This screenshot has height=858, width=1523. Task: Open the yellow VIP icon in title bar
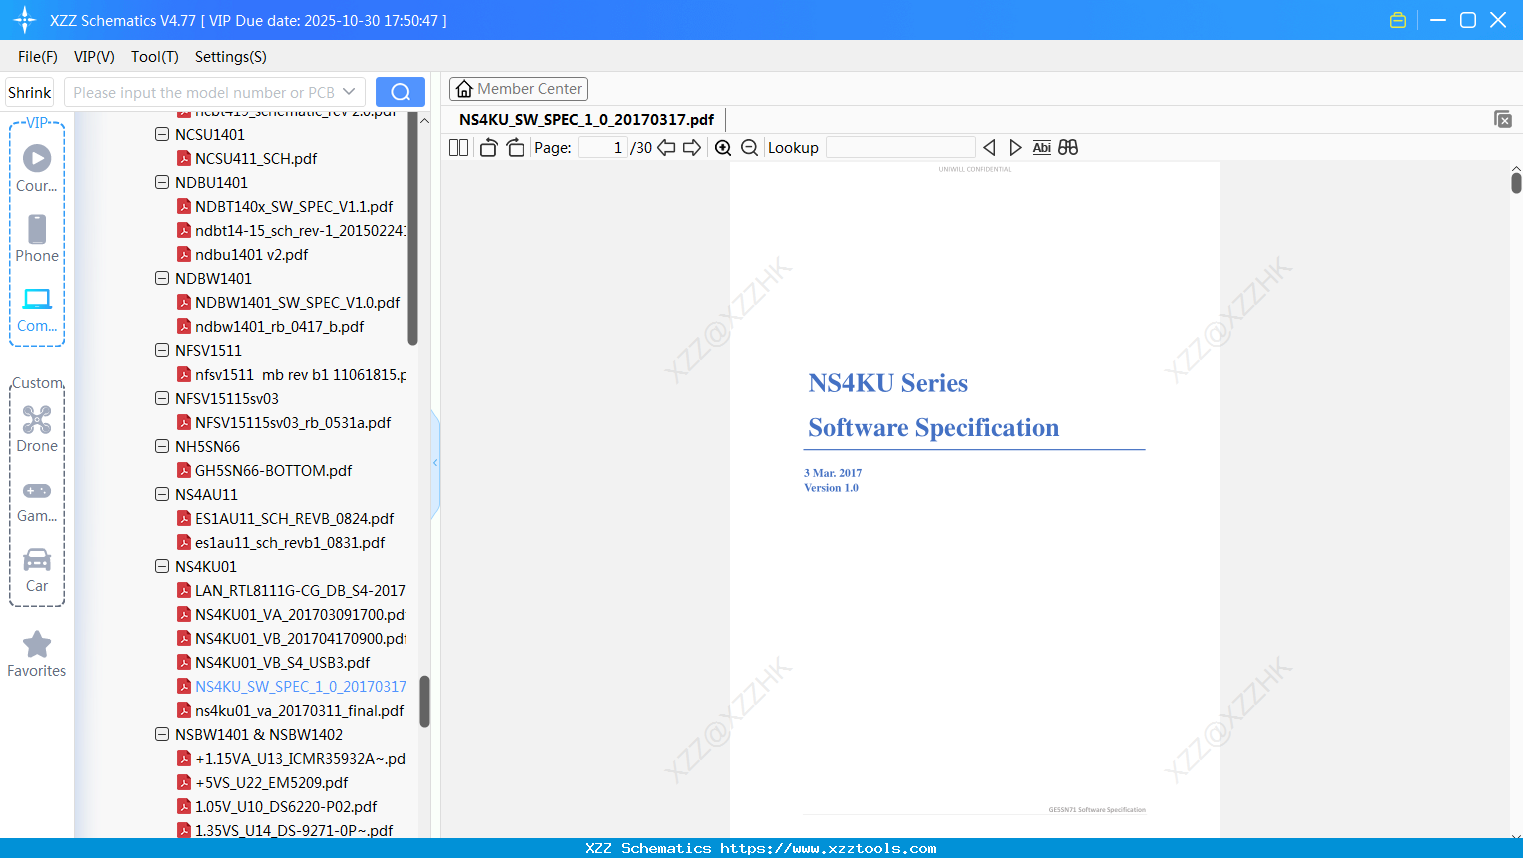1398,20
